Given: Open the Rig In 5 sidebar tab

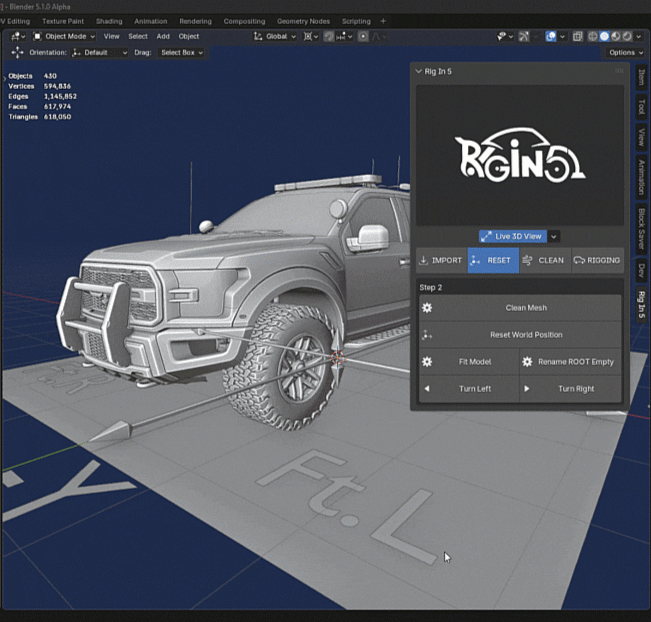Looking at the screenshot, I should pyautogui.click(x=641, y=305).
